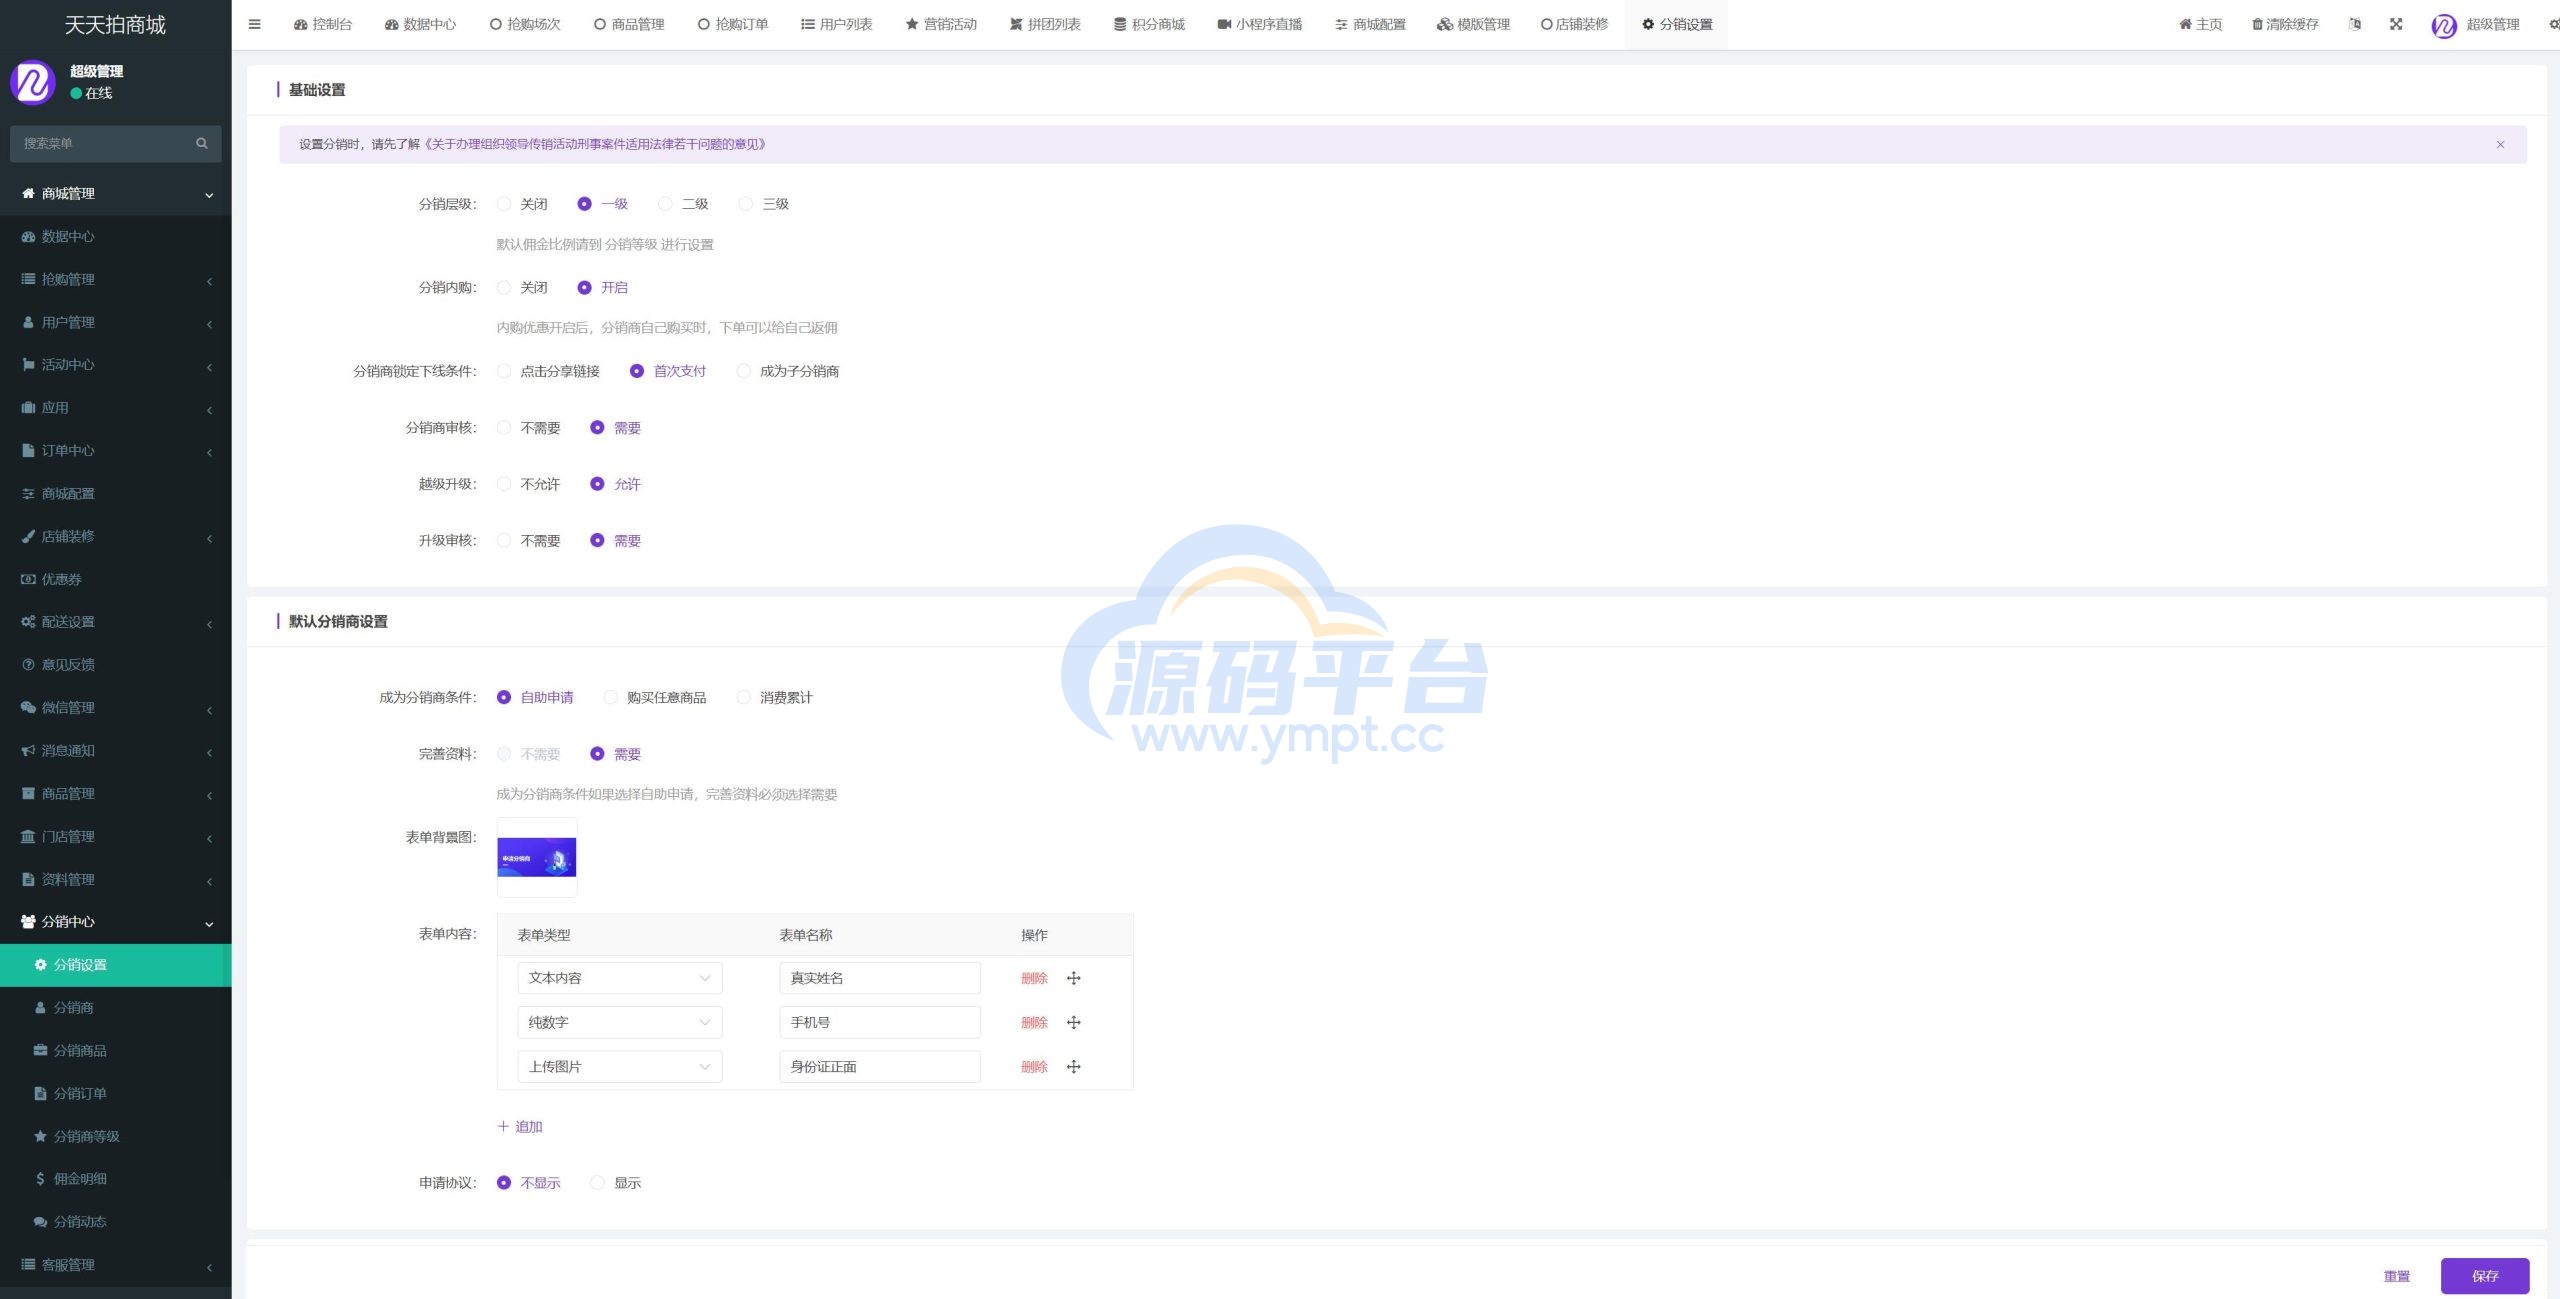Switch to the 用户列表 tab

[837, 24]
